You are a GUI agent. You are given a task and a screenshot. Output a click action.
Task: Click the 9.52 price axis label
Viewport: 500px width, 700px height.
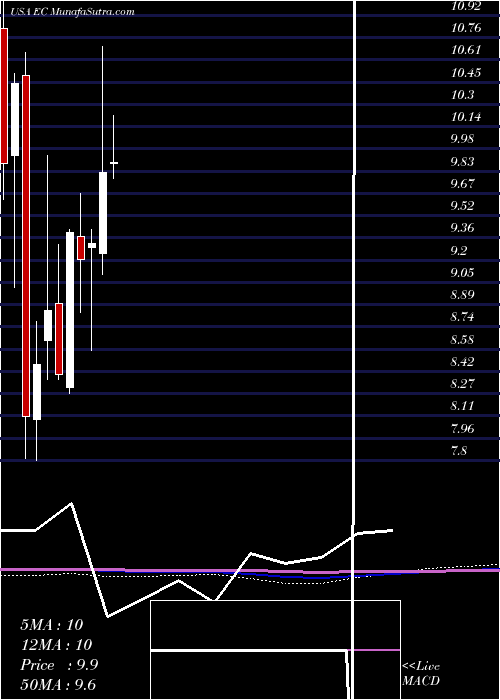[462, 206]
